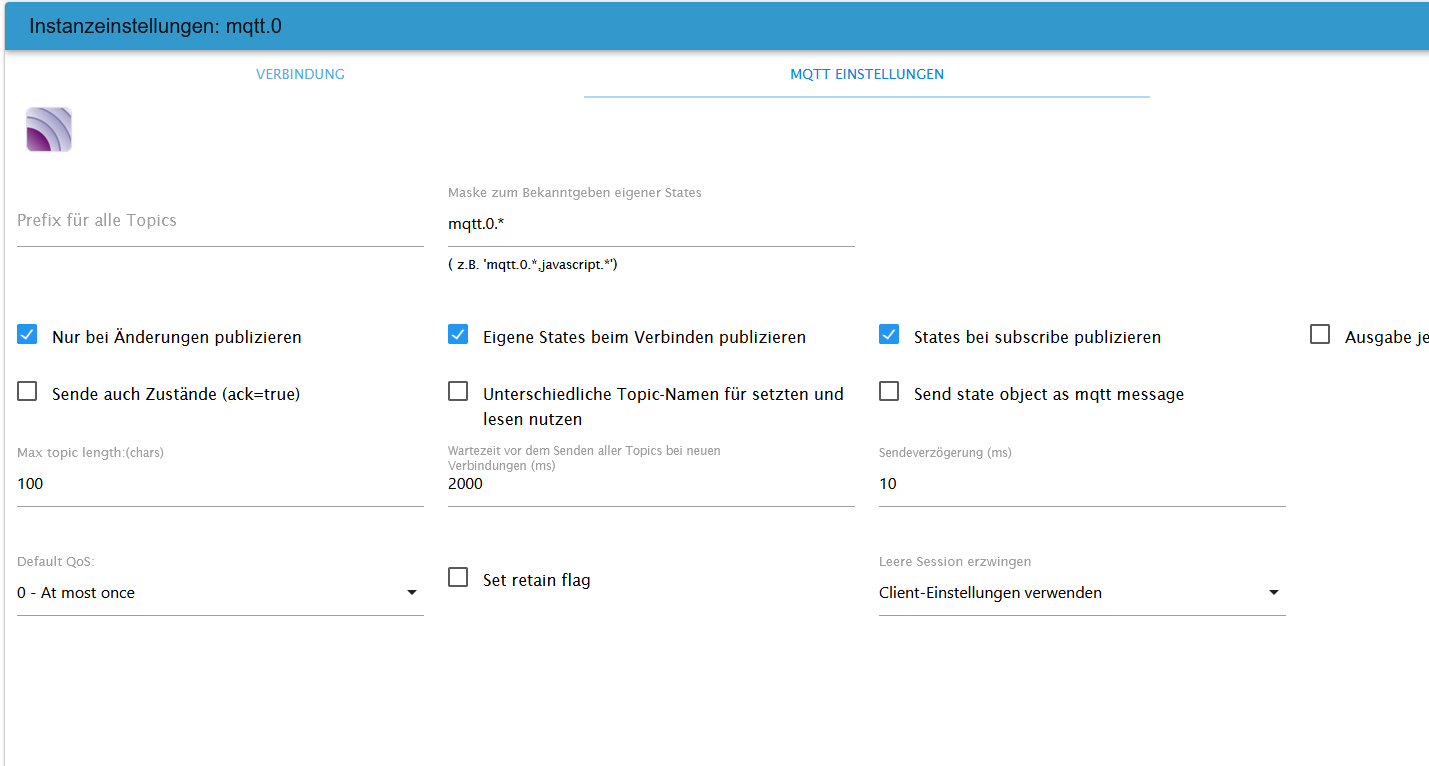Click the Eigene States beim Verbinden publizieren label

pos(645,338)
